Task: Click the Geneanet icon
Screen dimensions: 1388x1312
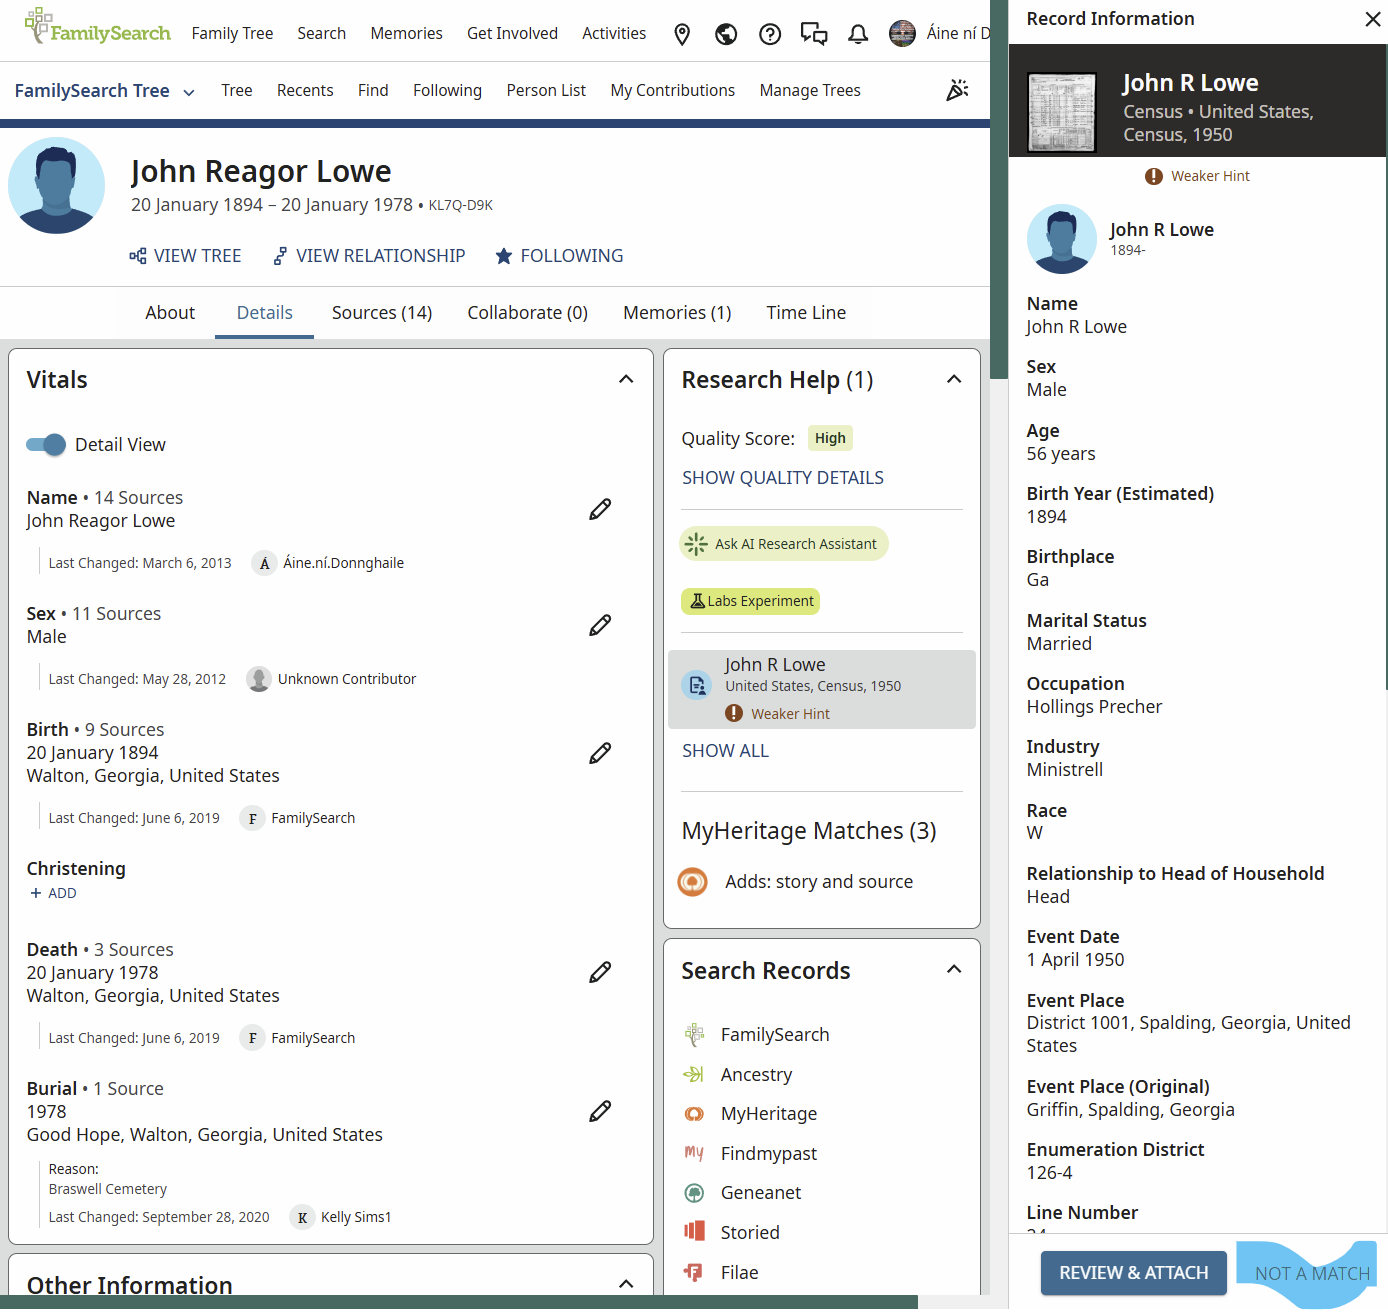Action: click(694, 1193)
